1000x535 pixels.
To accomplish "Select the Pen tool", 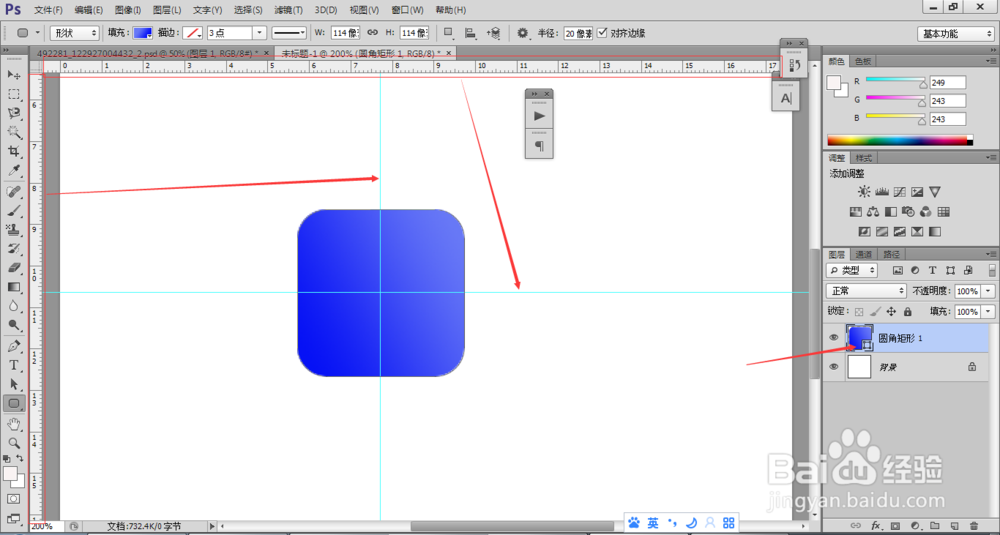I will coord(13,346).
